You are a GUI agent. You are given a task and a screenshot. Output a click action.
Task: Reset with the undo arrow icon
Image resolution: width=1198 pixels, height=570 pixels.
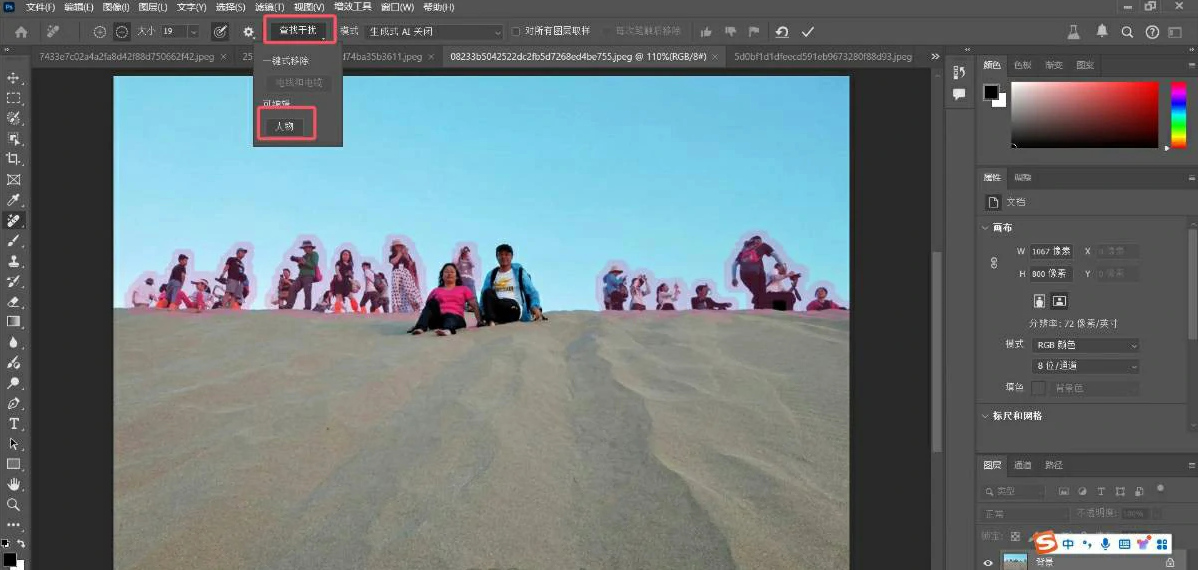click(x=782, y=31)
